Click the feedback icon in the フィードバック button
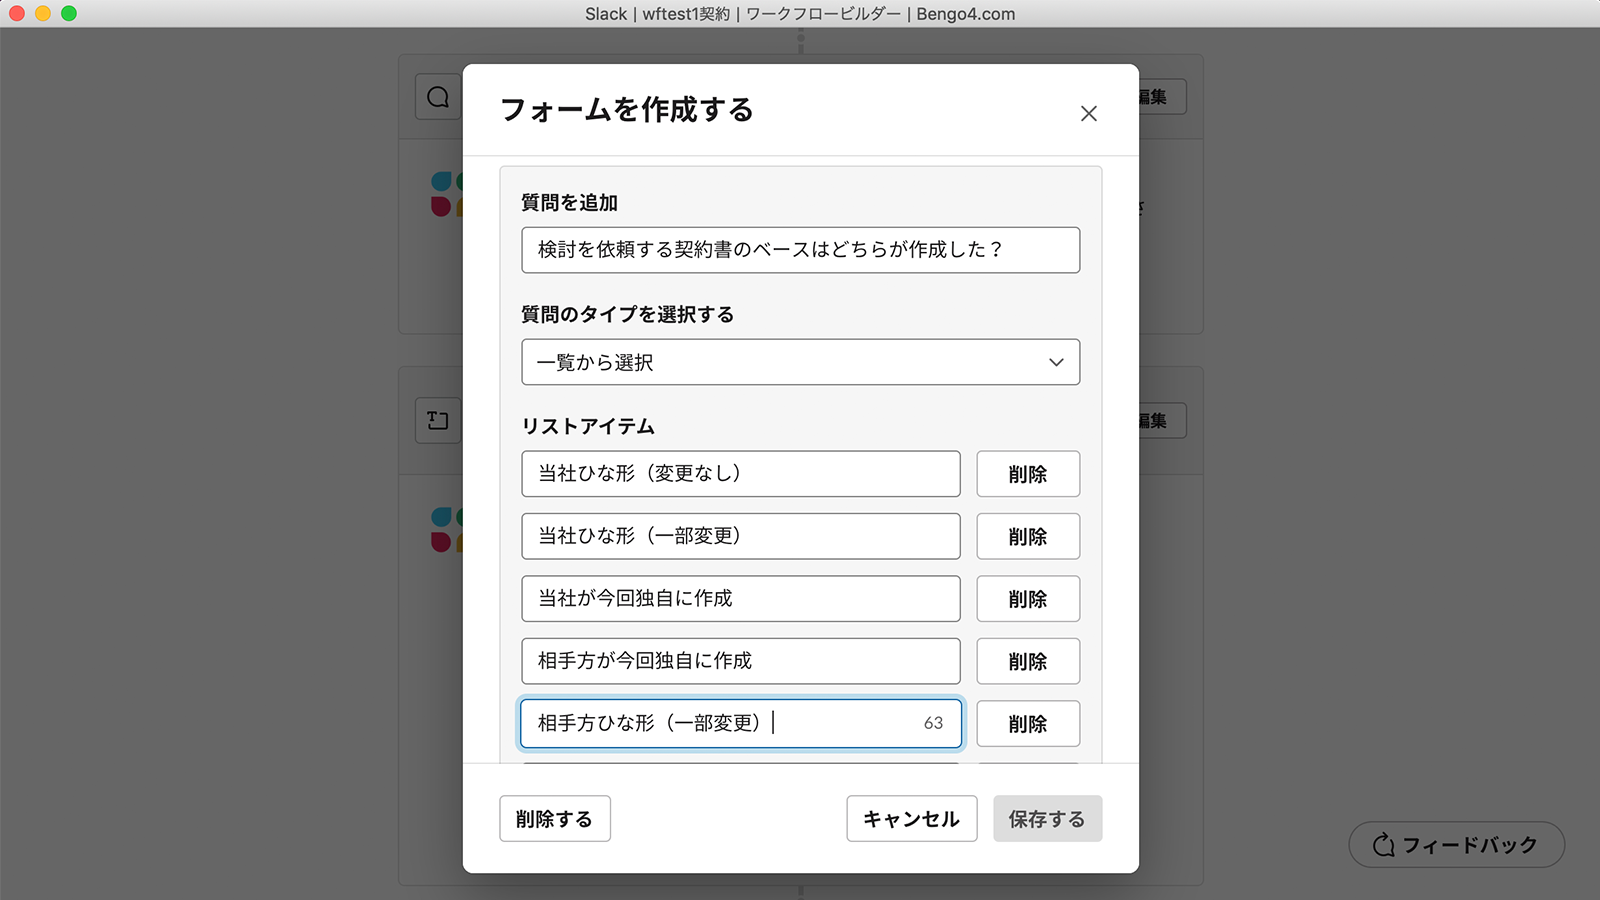The width and height of the screenshot is (1600, 900). pos(1383,845)
